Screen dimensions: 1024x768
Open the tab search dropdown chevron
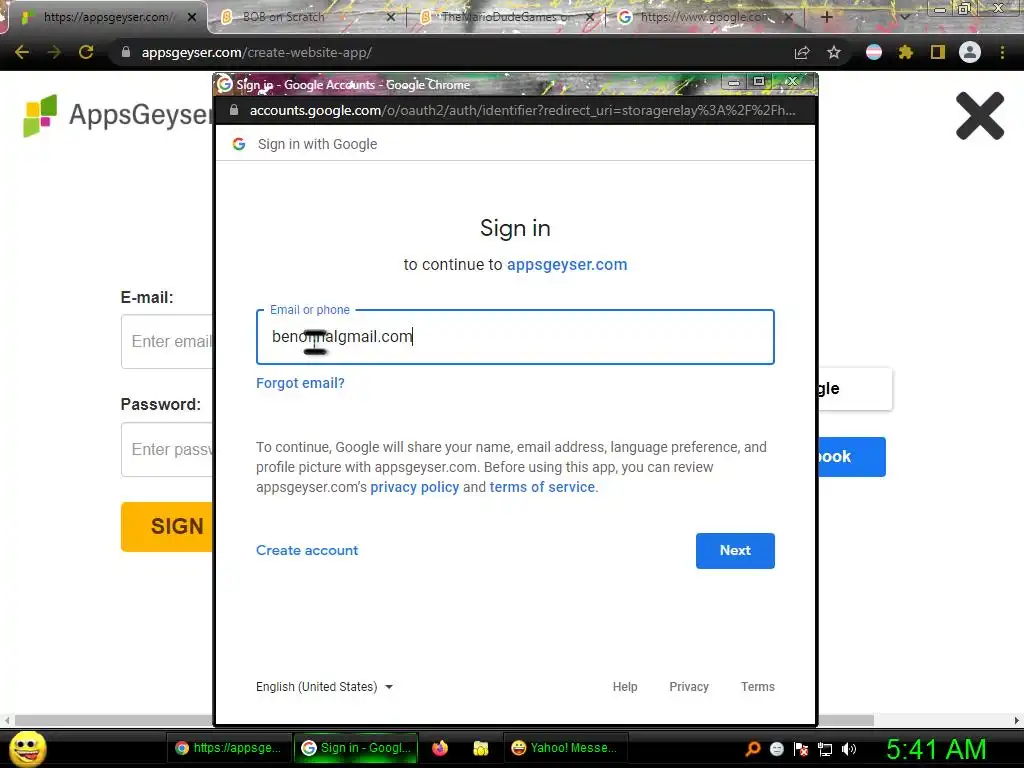pos(905,17)
